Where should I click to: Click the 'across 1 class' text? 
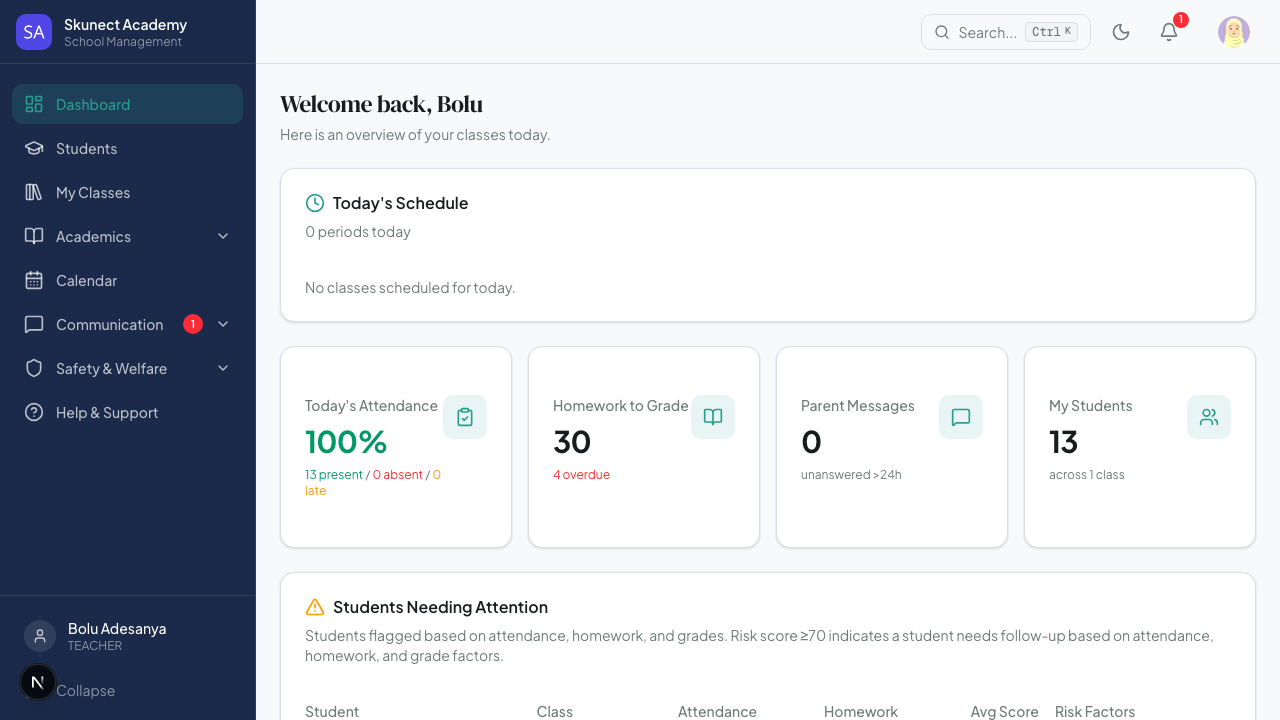pyautogui.click(x=1087, y=475)
